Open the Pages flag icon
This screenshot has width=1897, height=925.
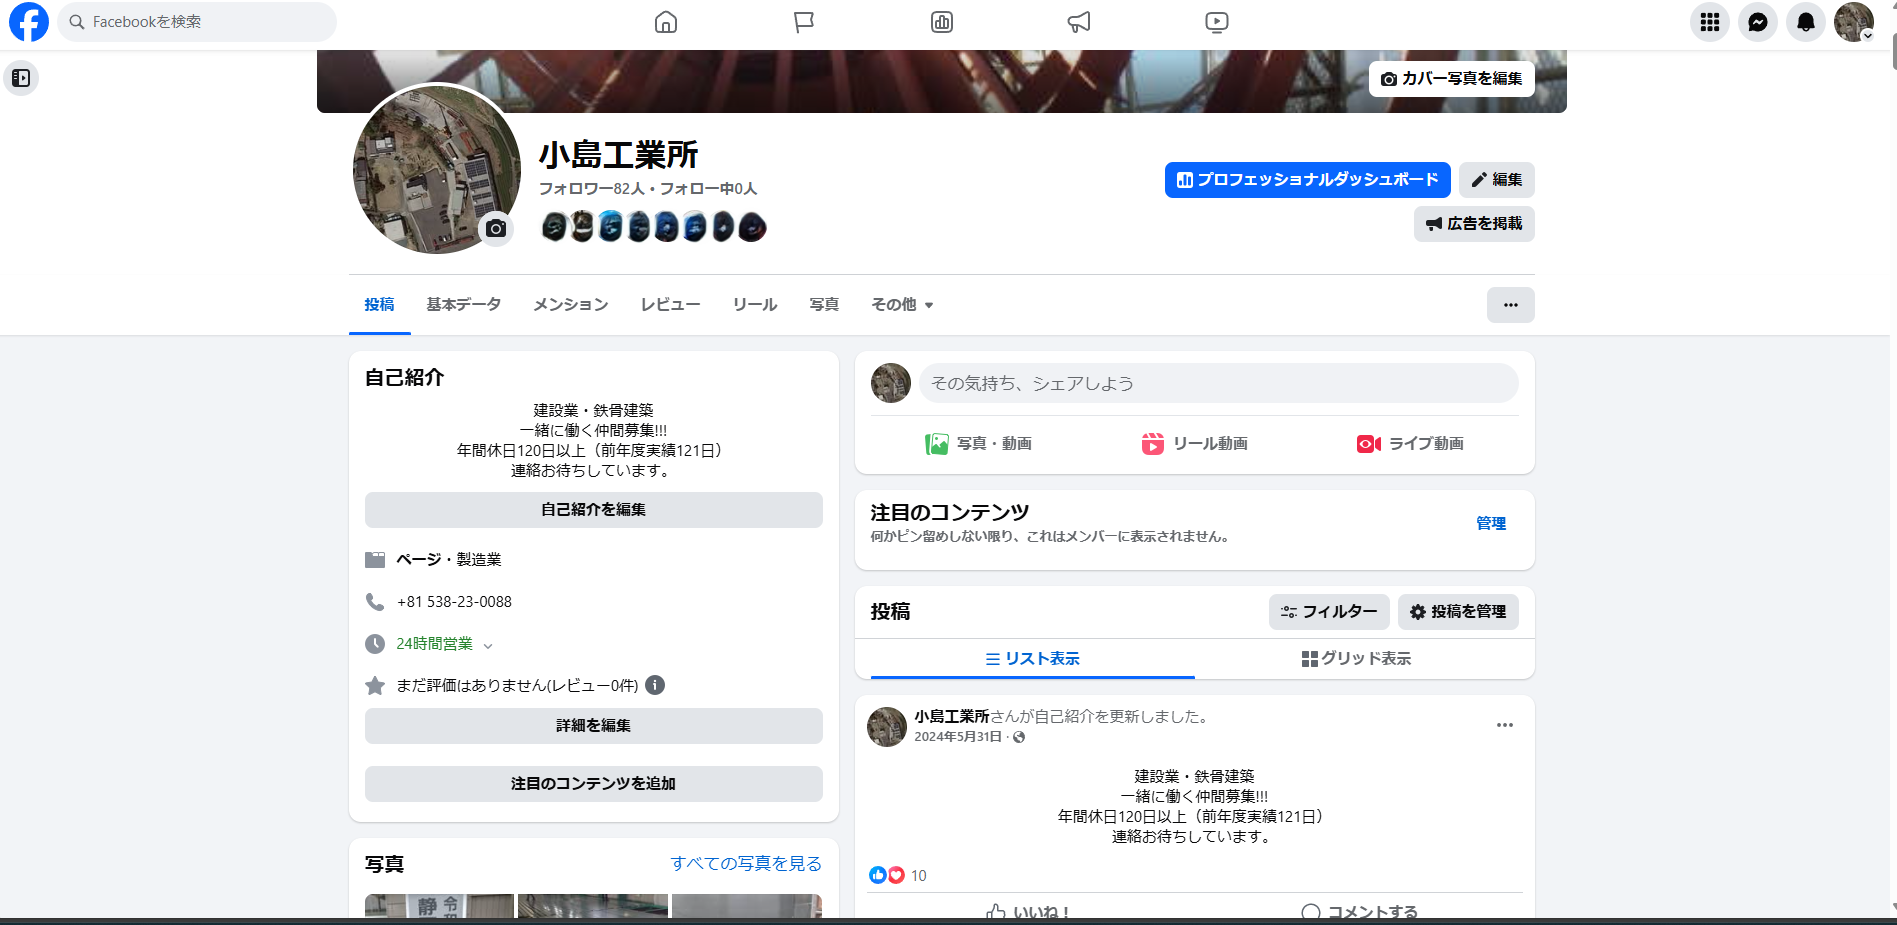[x=804, y=22]
